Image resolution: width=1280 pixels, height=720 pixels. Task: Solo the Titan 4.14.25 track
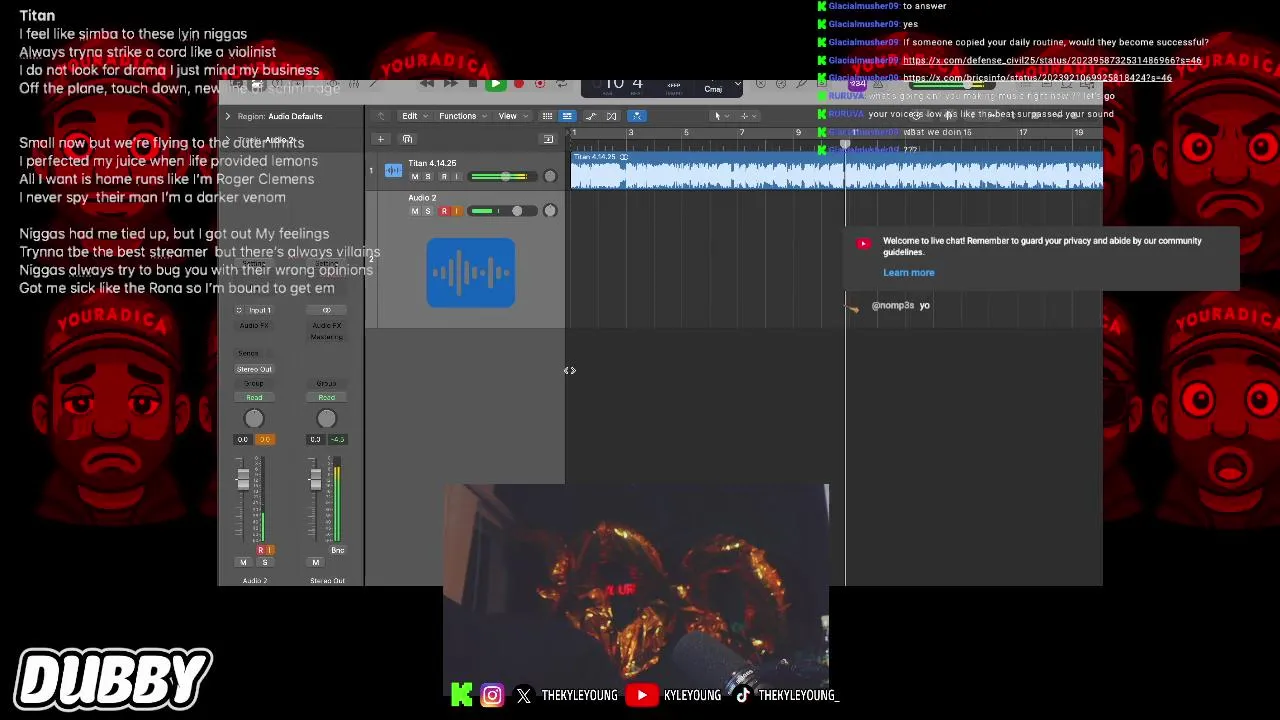[x=428, y=177]
